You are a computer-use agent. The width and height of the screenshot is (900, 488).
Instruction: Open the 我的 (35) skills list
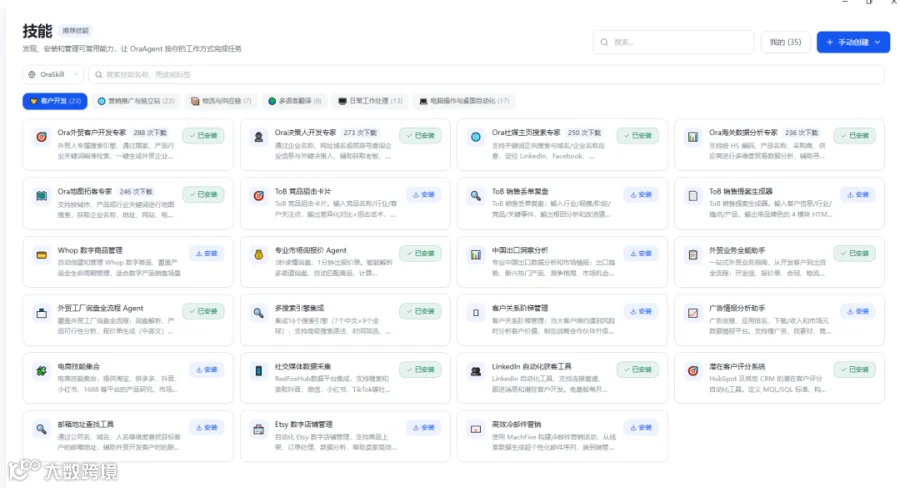pos(785,42)
